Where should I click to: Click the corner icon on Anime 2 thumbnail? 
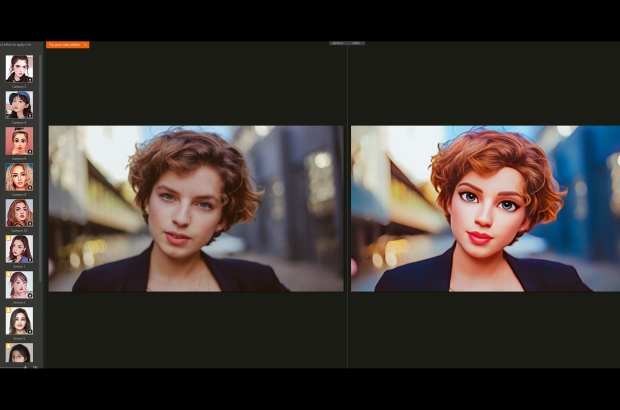[x=29, y=295]
